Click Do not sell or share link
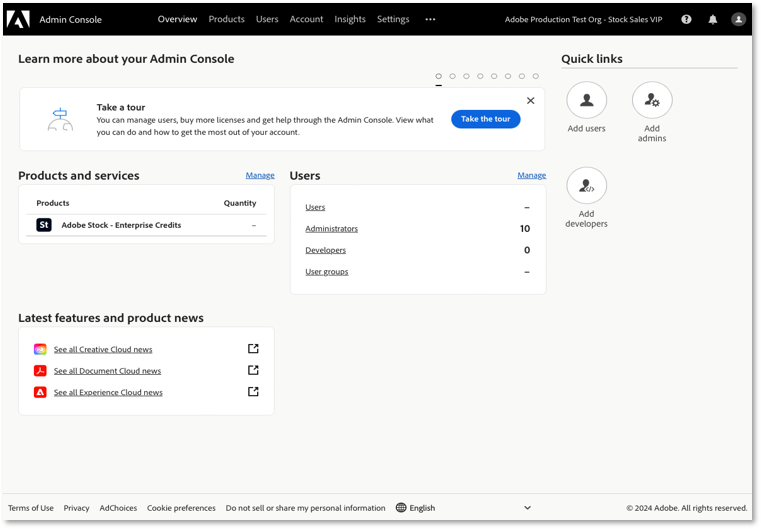This screenshot has height=529, width=761. [305, 508]
